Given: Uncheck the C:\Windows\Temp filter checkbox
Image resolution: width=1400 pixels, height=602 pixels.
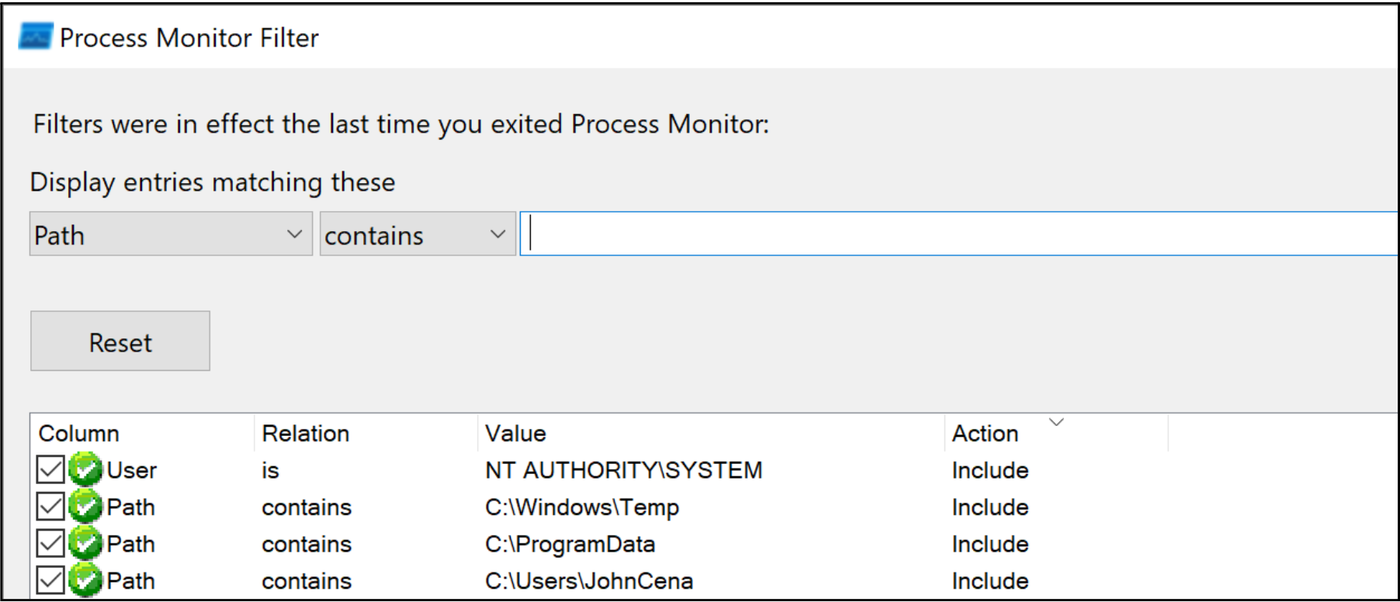Looking at the screenshot, I should point(50,507).
